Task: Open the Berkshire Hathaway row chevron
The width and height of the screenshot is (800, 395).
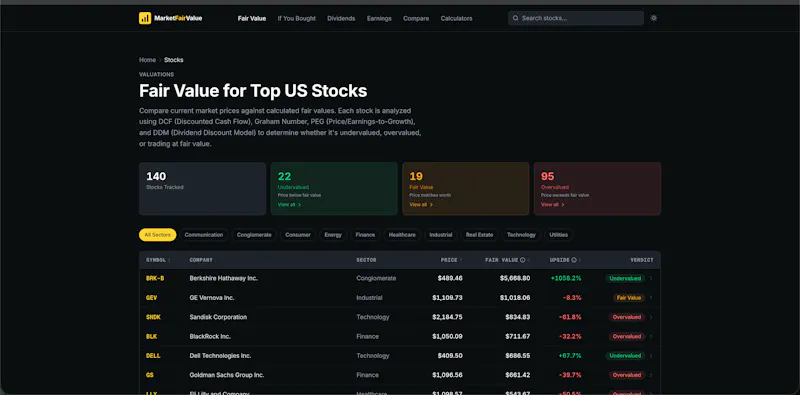Action: pyautogui.click(x=651, y=279)
